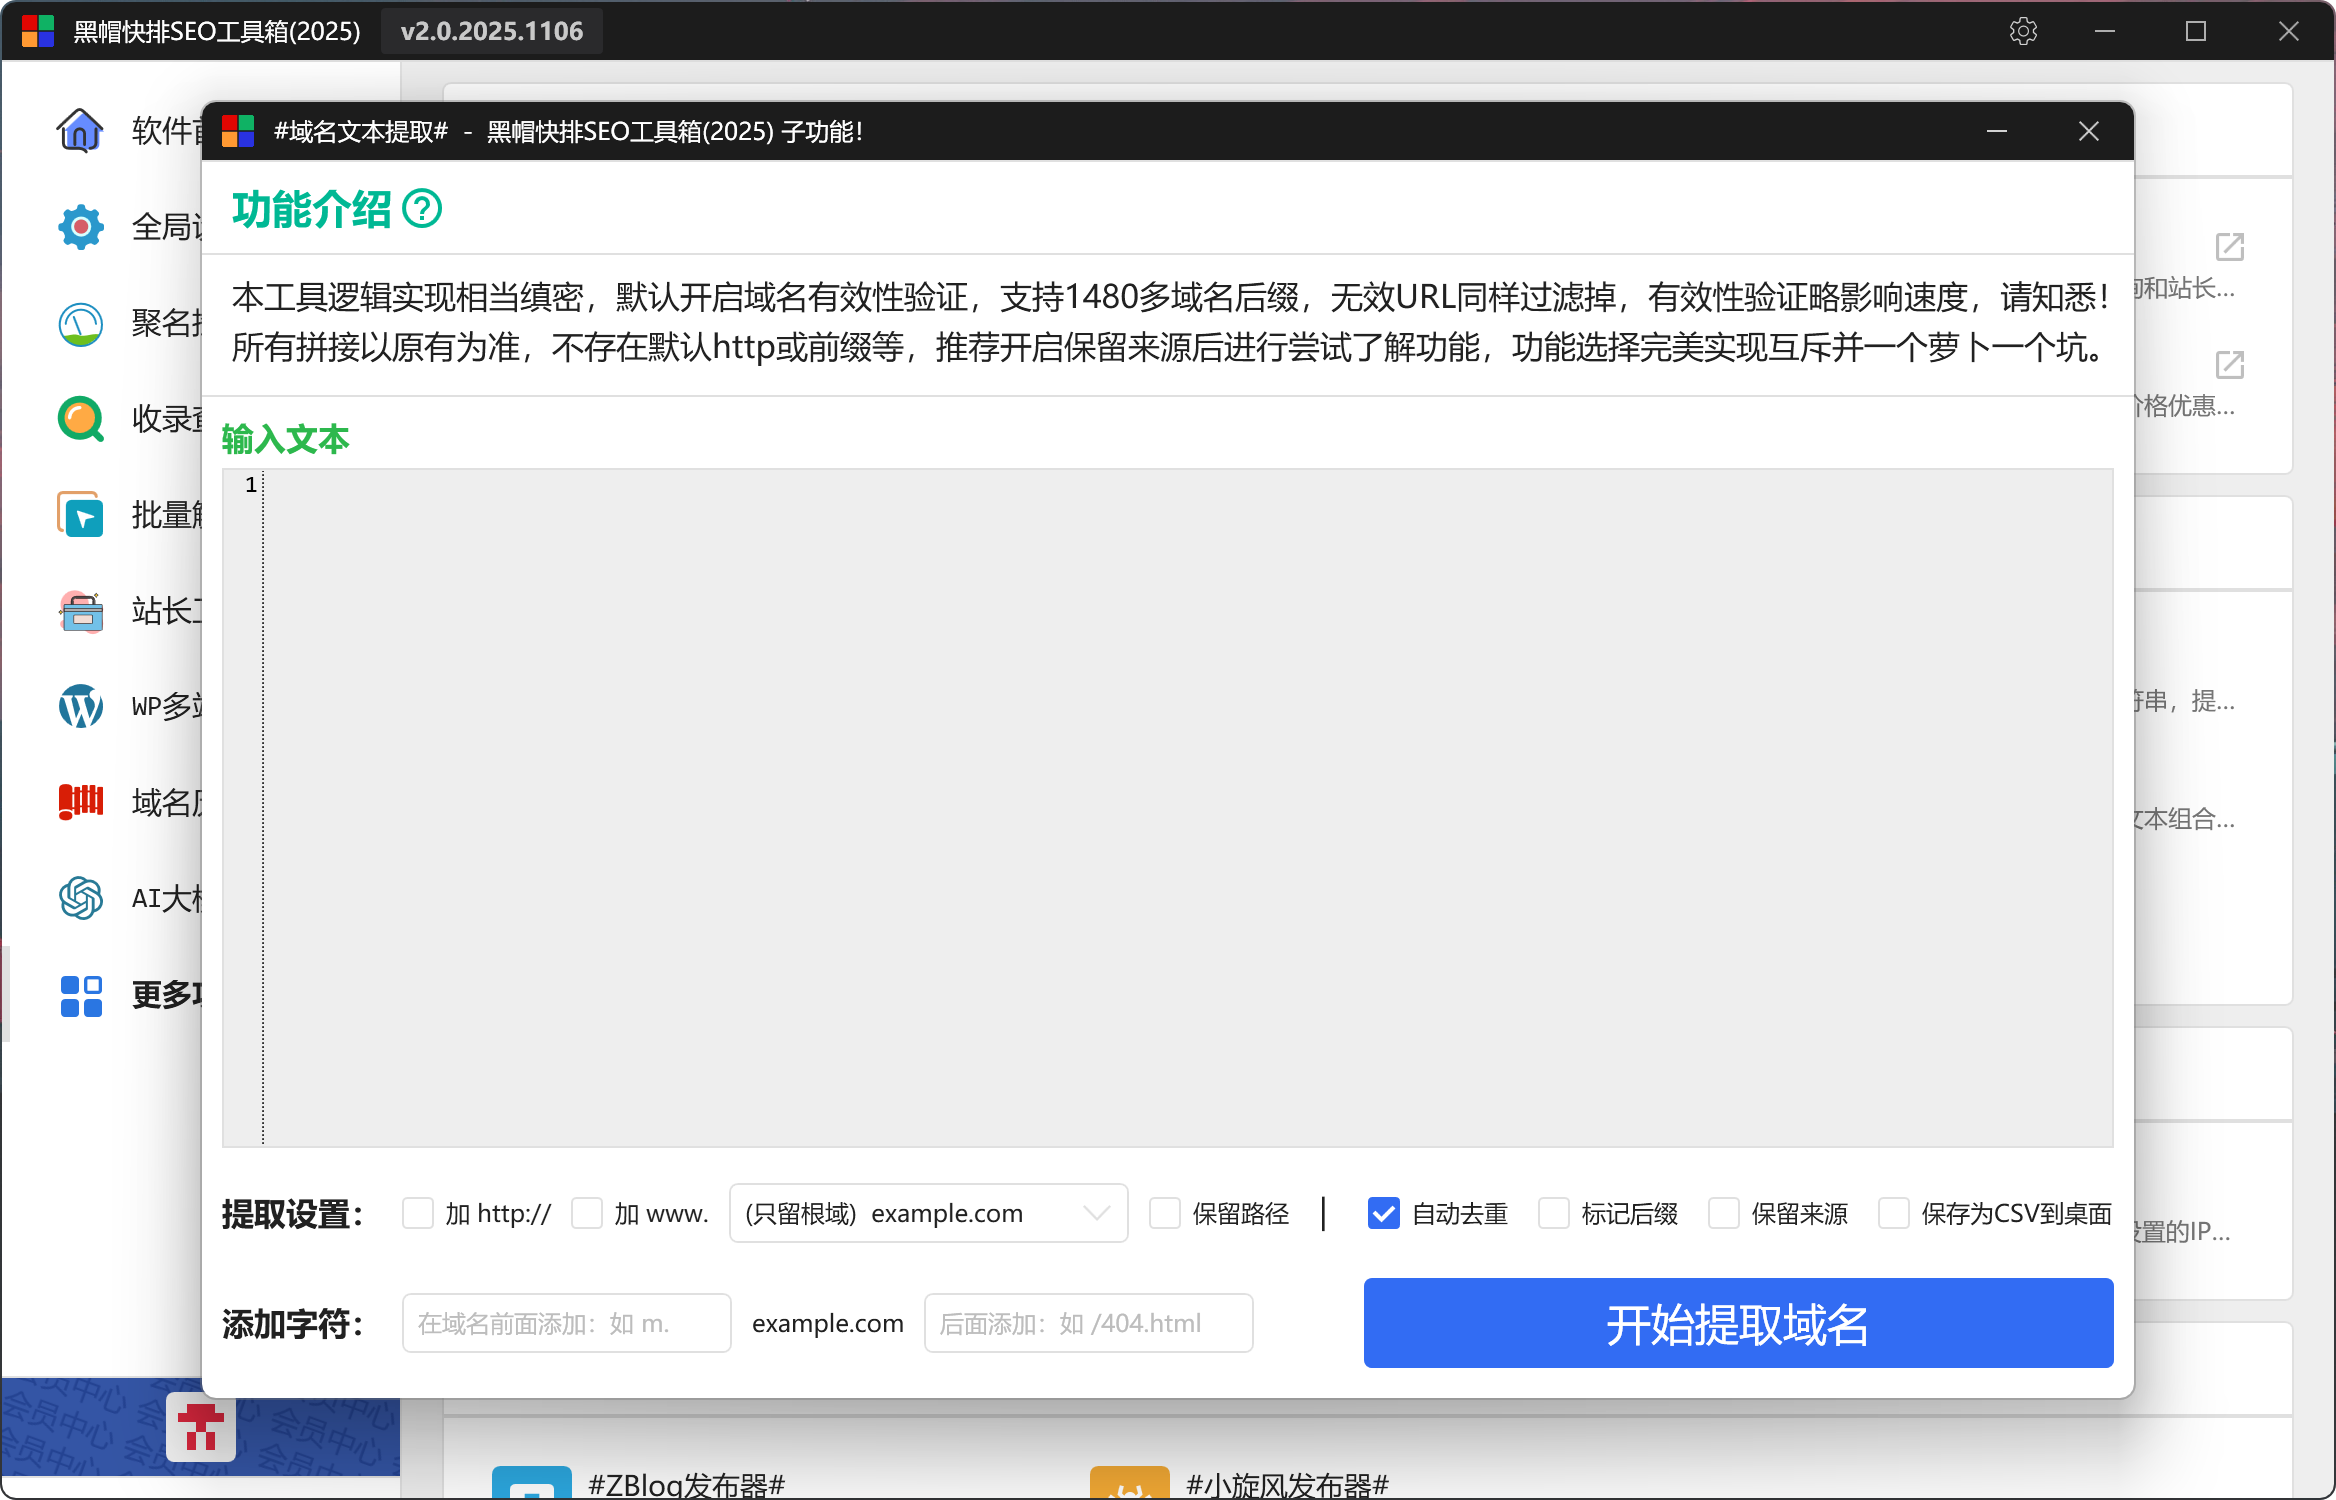This screenshot has width=2336, height=1500.
Task: Close the 域名文本提取 sub-window
Action: point(2088,131)
